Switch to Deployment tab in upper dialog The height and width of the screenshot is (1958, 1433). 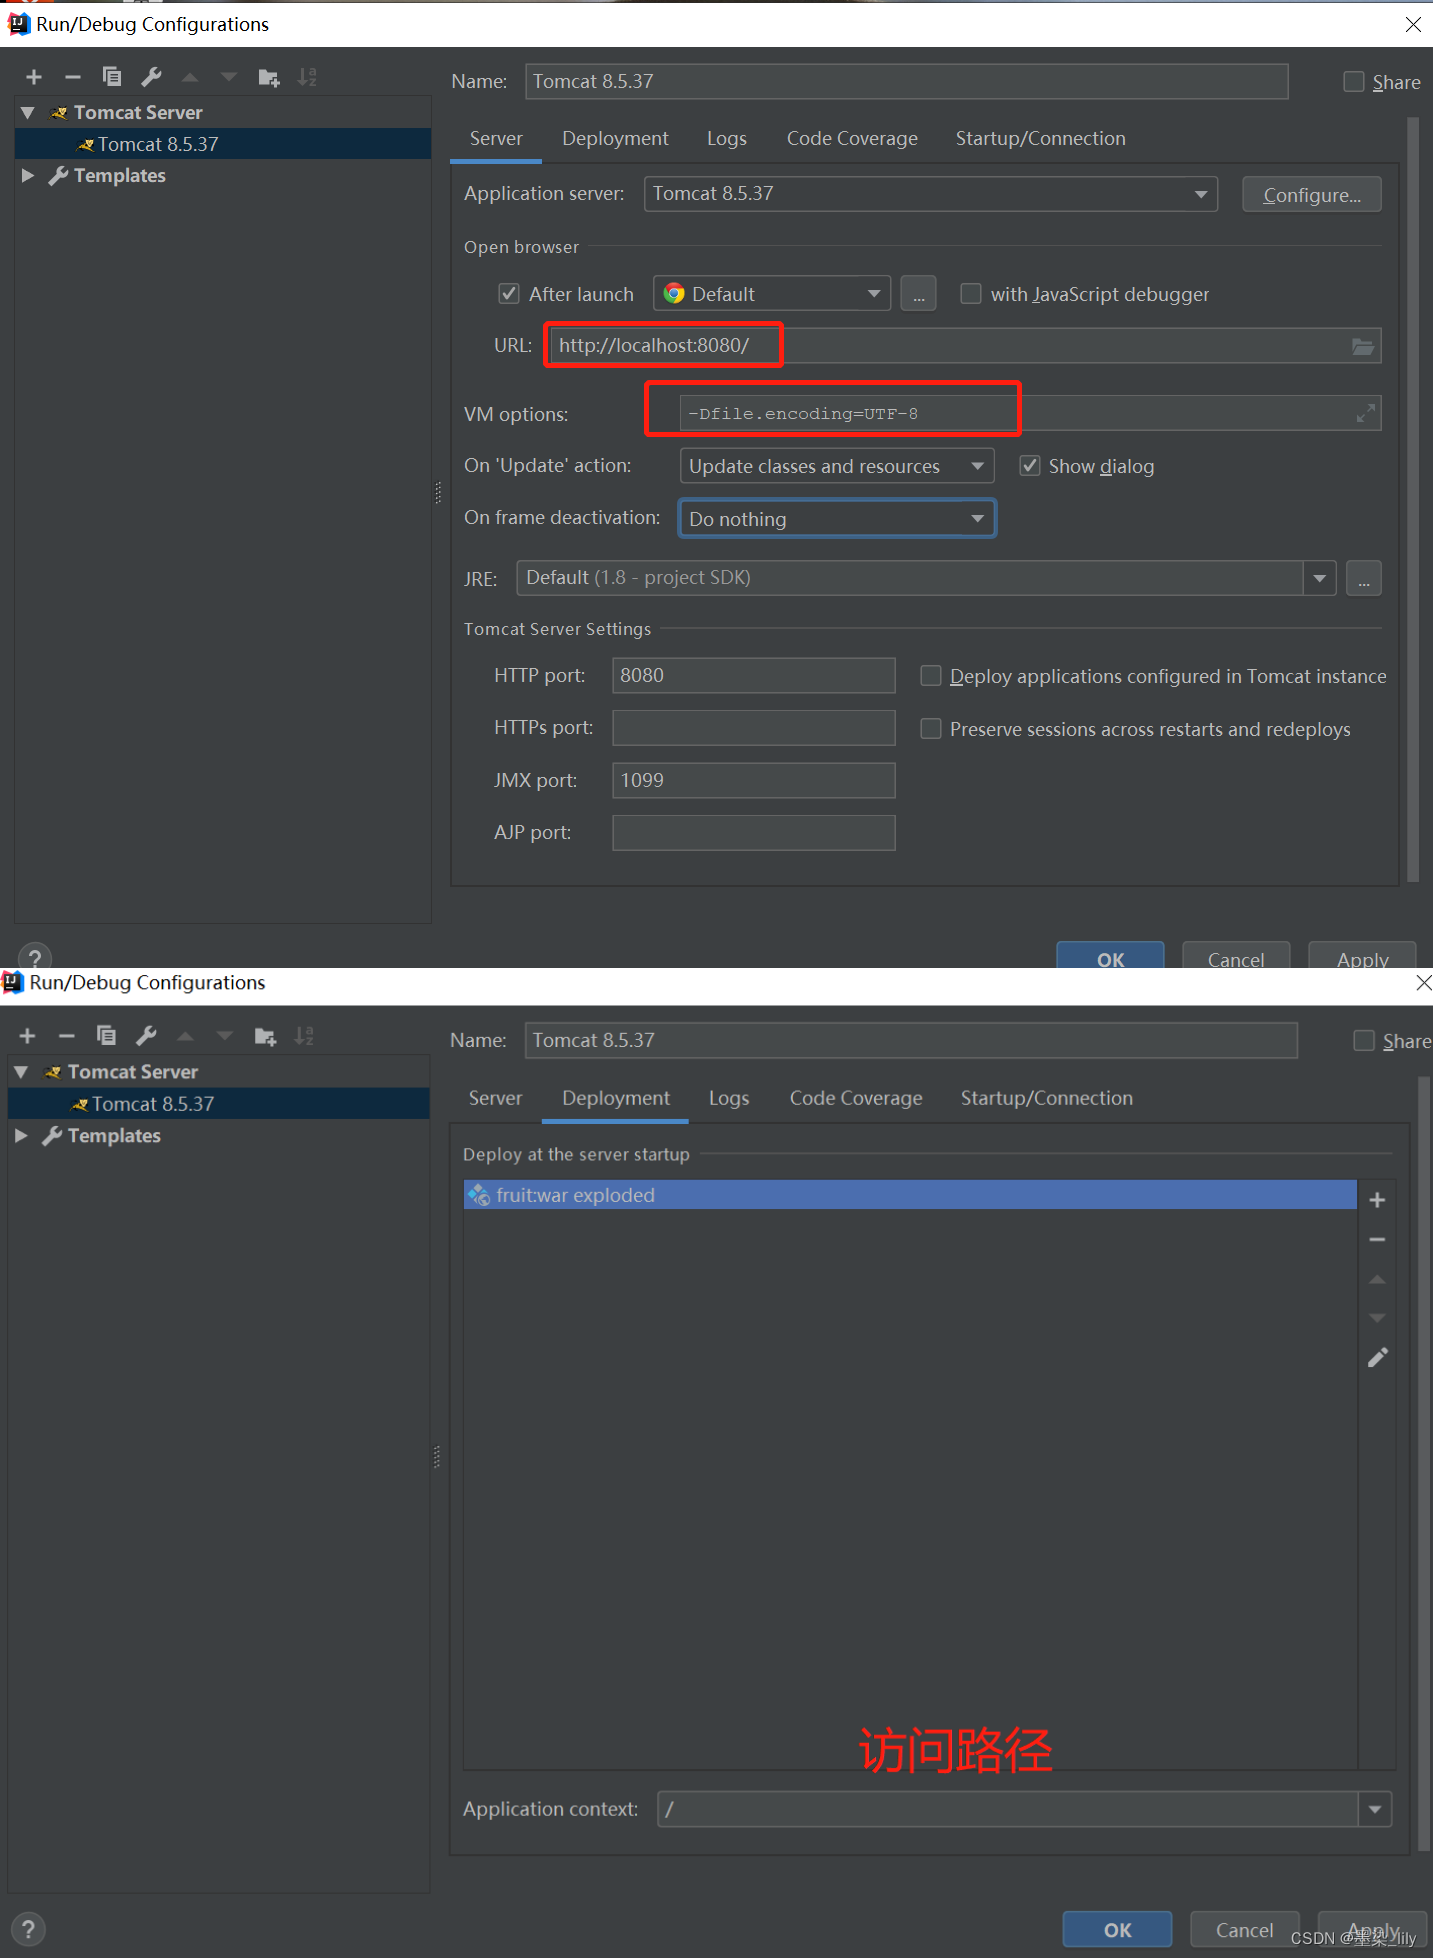tap(615, 138)
